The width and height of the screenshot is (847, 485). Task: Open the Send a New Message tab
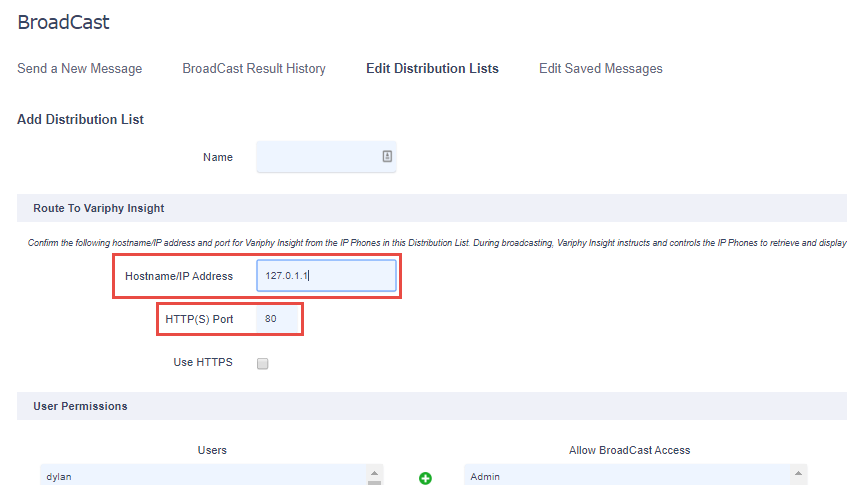tap(79, 69)
